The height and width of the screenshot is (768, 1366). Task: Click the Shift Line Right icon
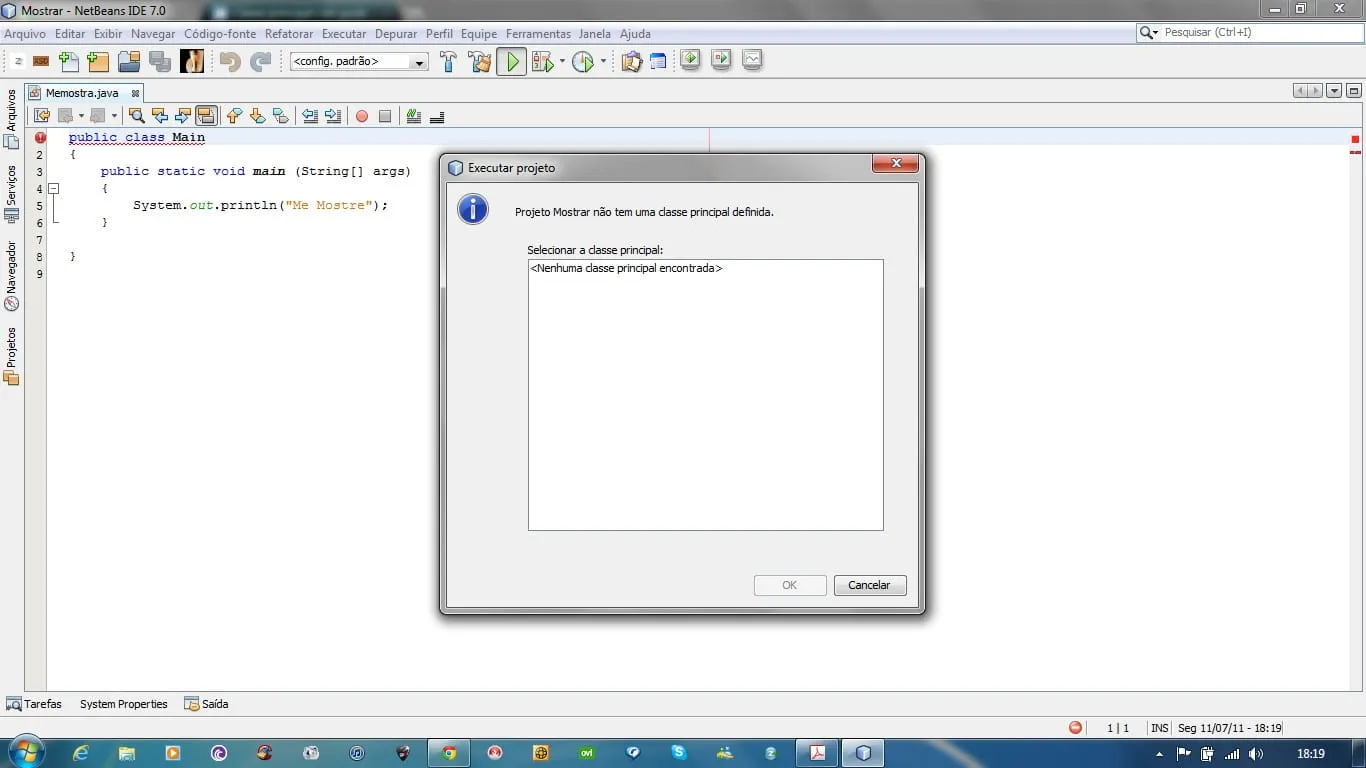pyautogui.click(x=333, y=116)
